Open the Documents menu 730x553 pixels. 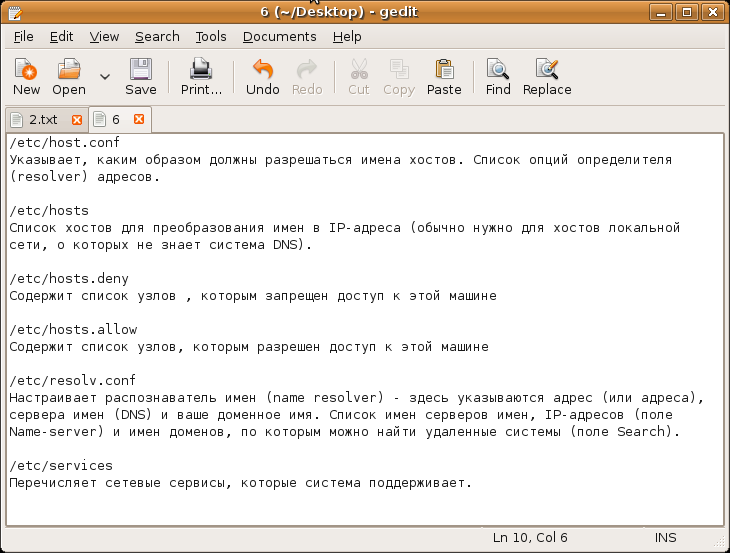(279, 36)
